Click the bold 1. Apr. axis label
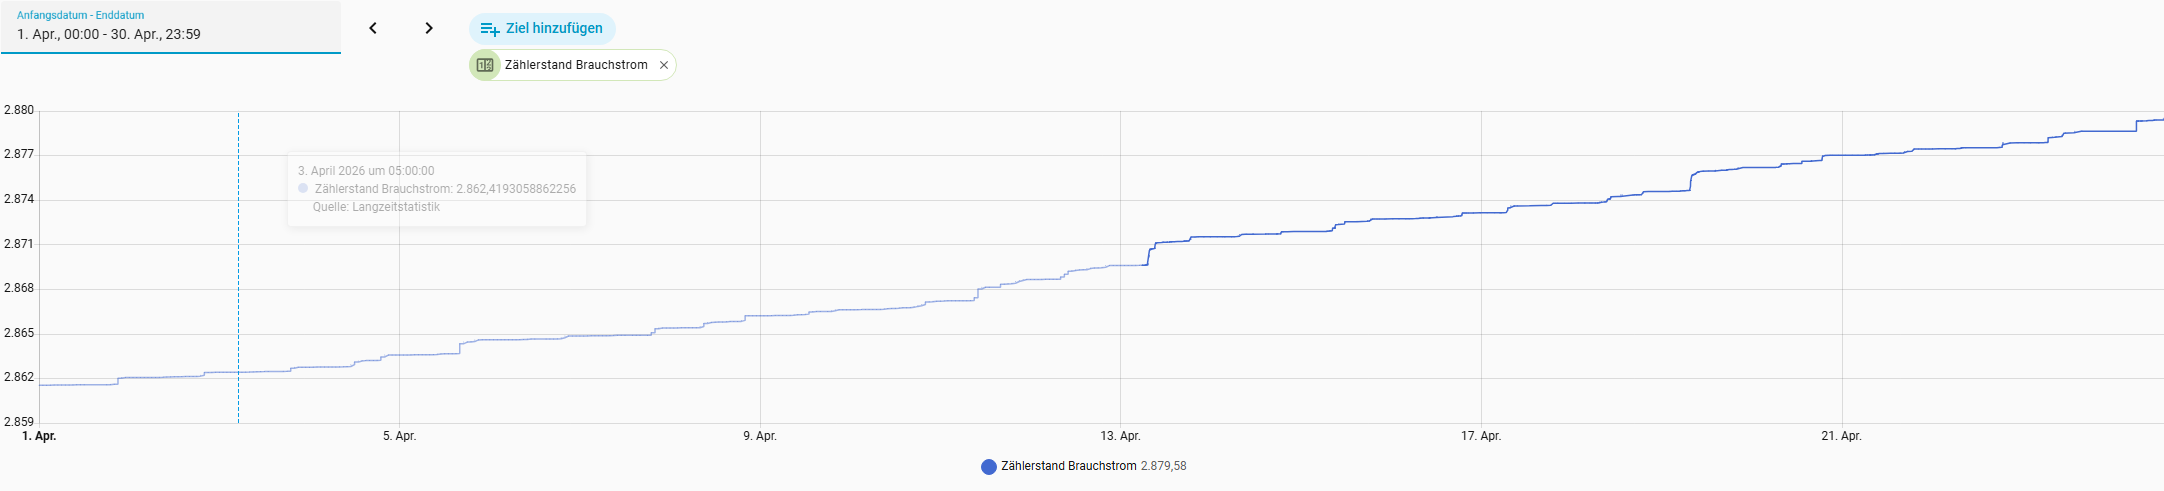This screenshot has height=491, width=2164. (x=39, y=436)
